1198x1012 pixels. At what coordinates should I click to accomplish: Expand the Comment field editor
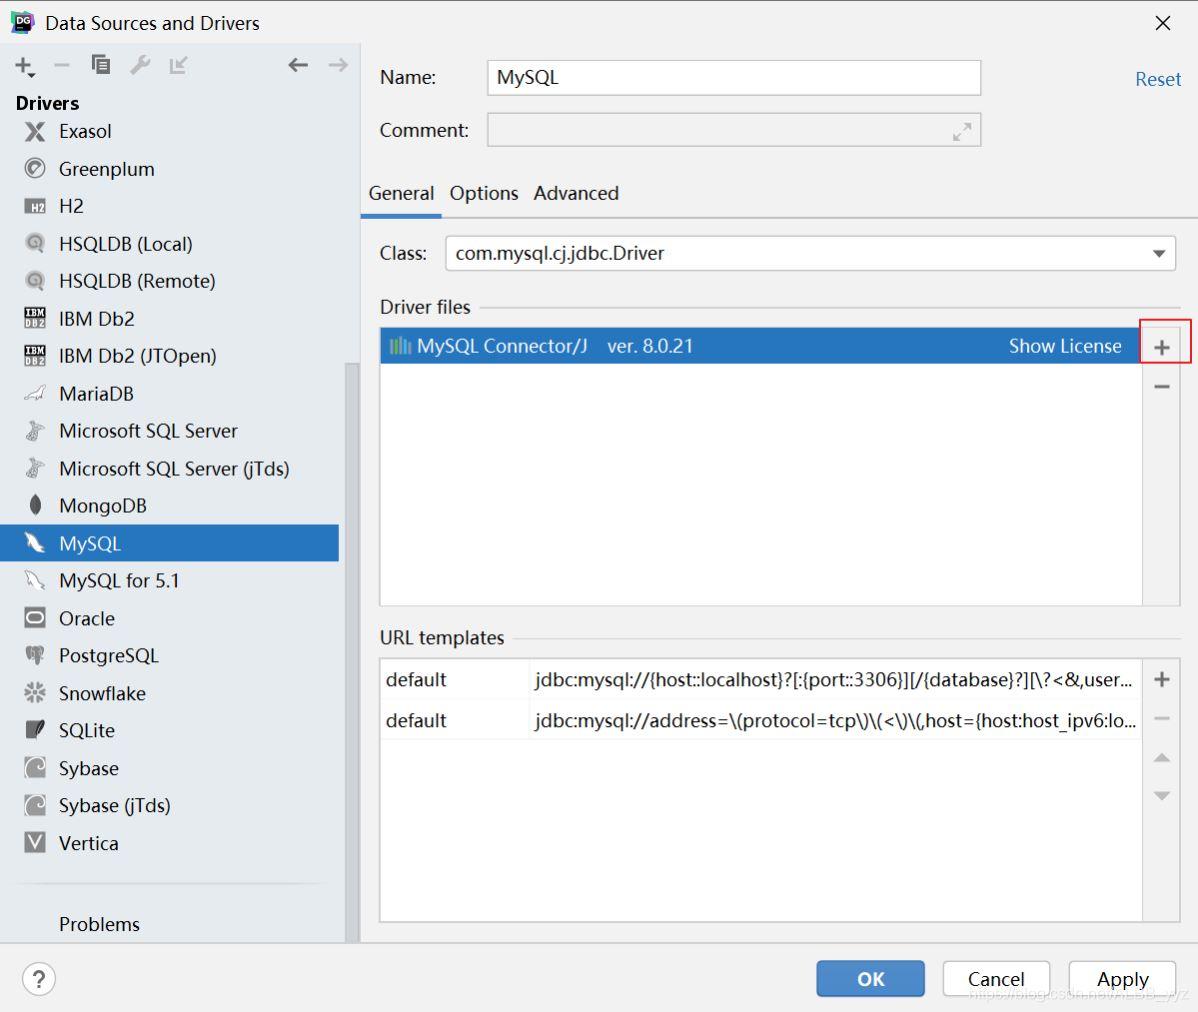point(962,131)
